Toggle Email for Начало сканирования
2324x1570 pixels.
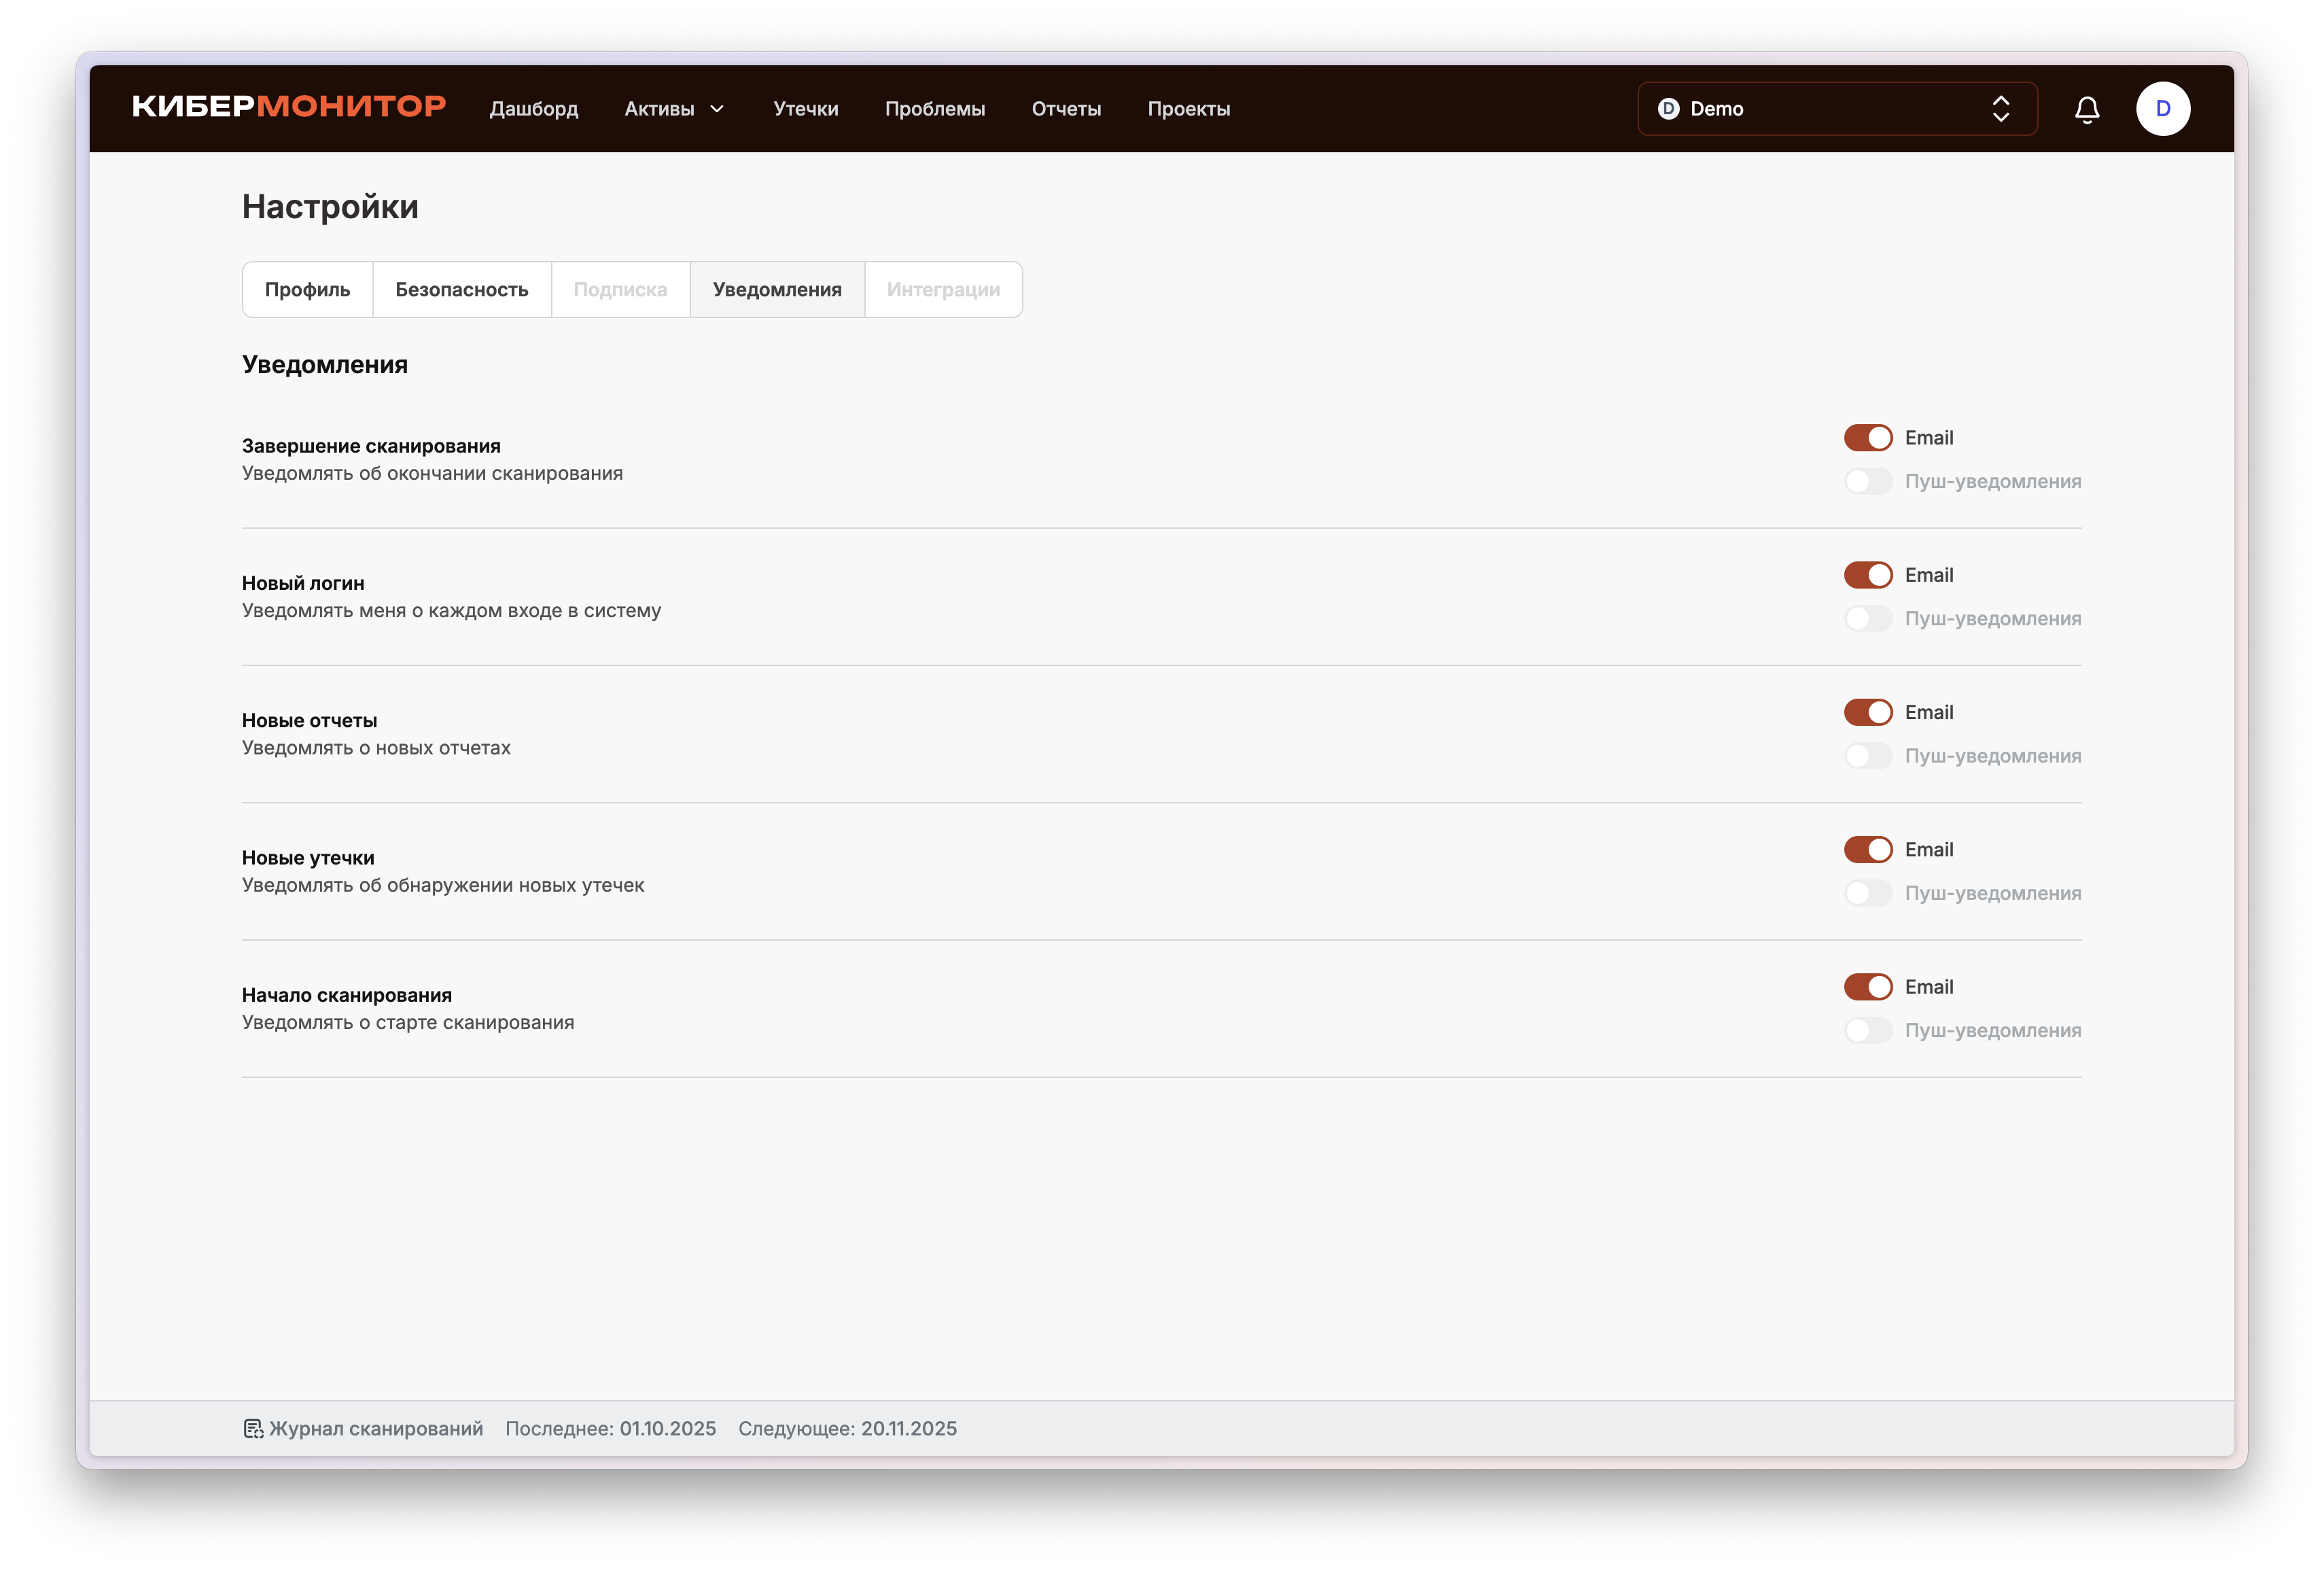(1867, 987)
